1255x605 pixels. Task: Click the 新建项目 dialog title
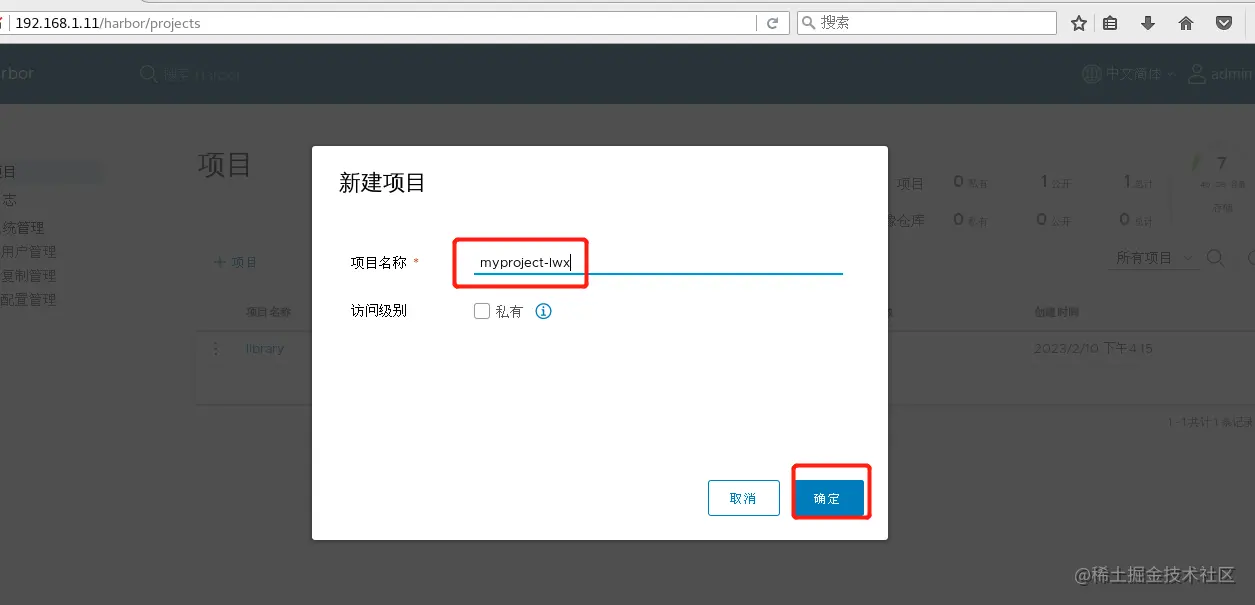coord(382,182)
